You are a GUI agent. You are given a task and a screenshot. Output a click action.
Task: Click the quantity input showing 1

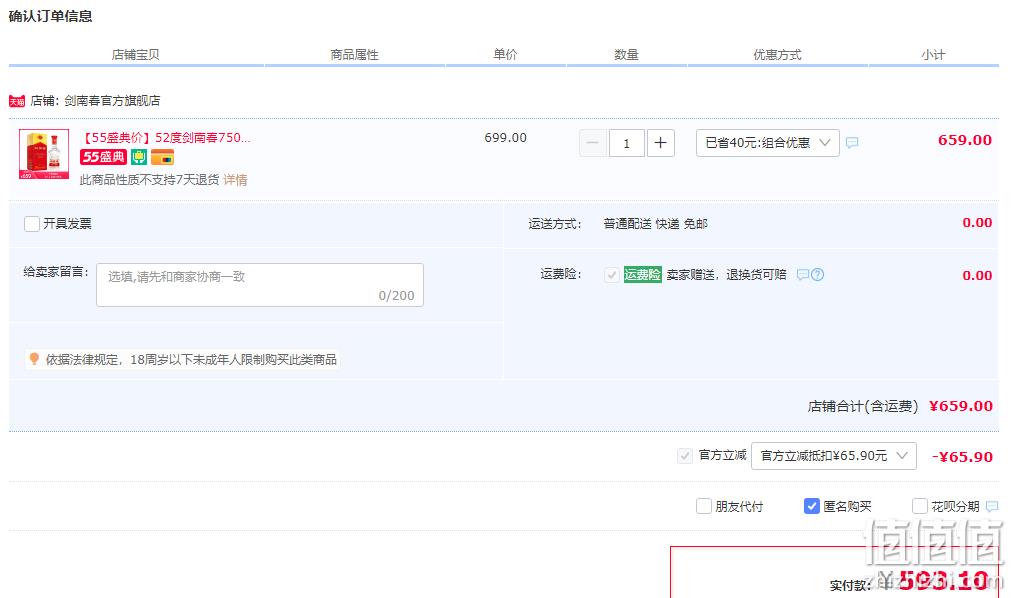click(626, 143)
